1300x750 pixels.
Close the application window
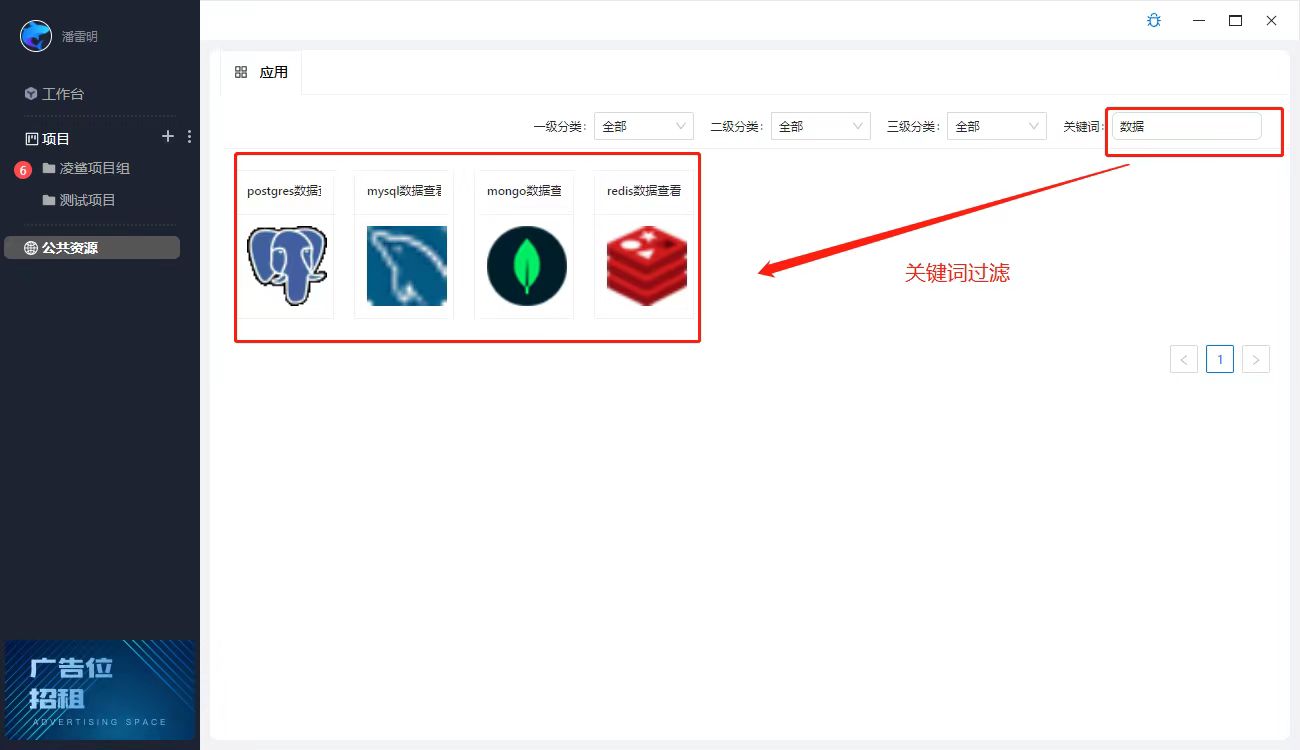(x=1271, y=20)
